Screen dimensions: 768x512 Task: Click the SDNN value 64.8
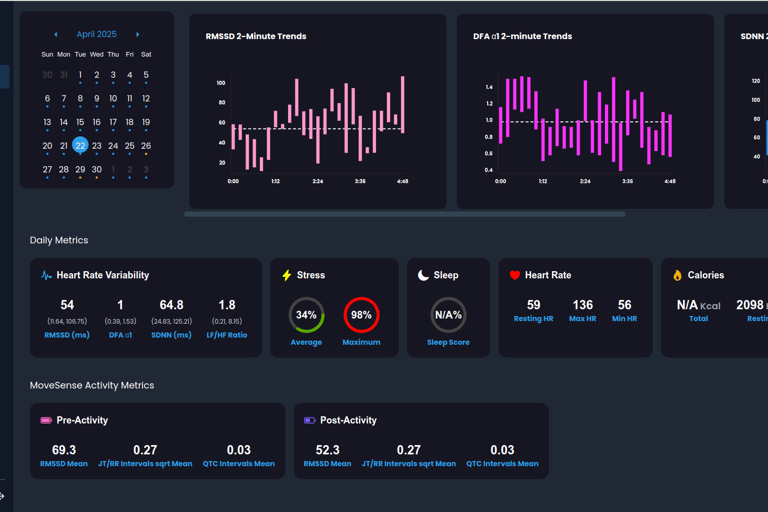pyautogui.click(x=171, y=305)
